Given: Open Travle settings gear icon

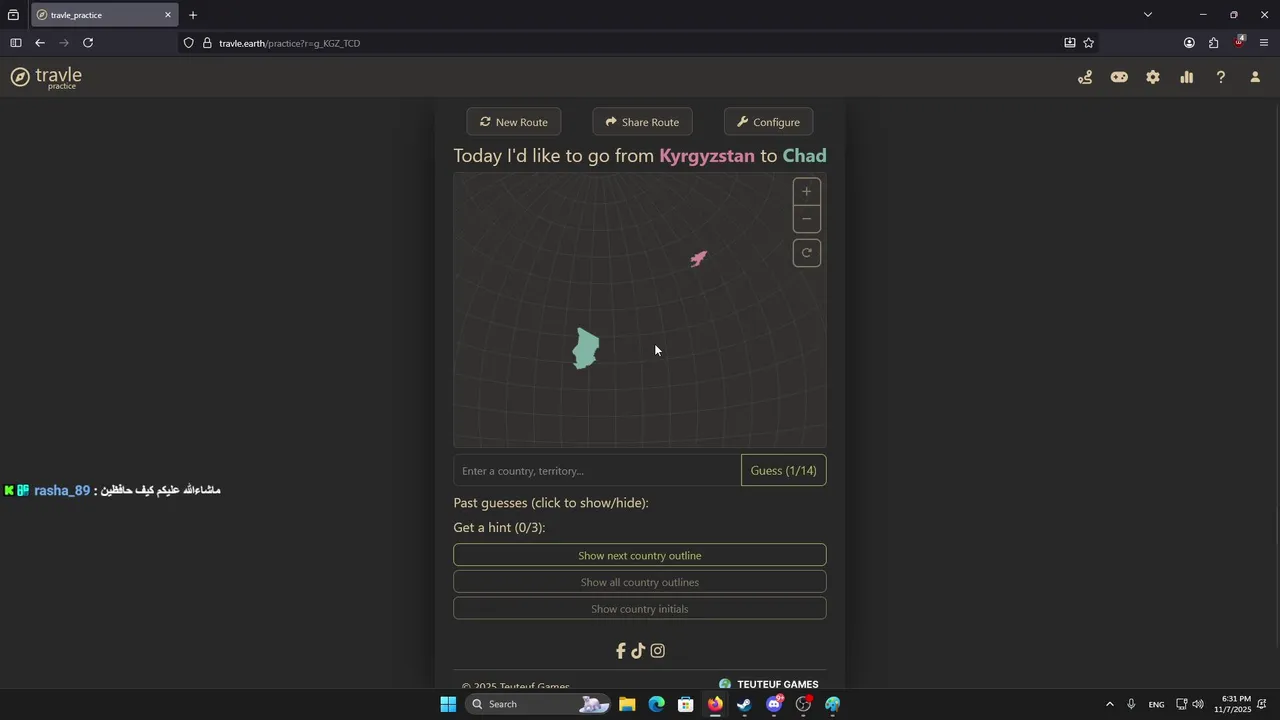Looking at the screenshot, I should pos(1153,77).
